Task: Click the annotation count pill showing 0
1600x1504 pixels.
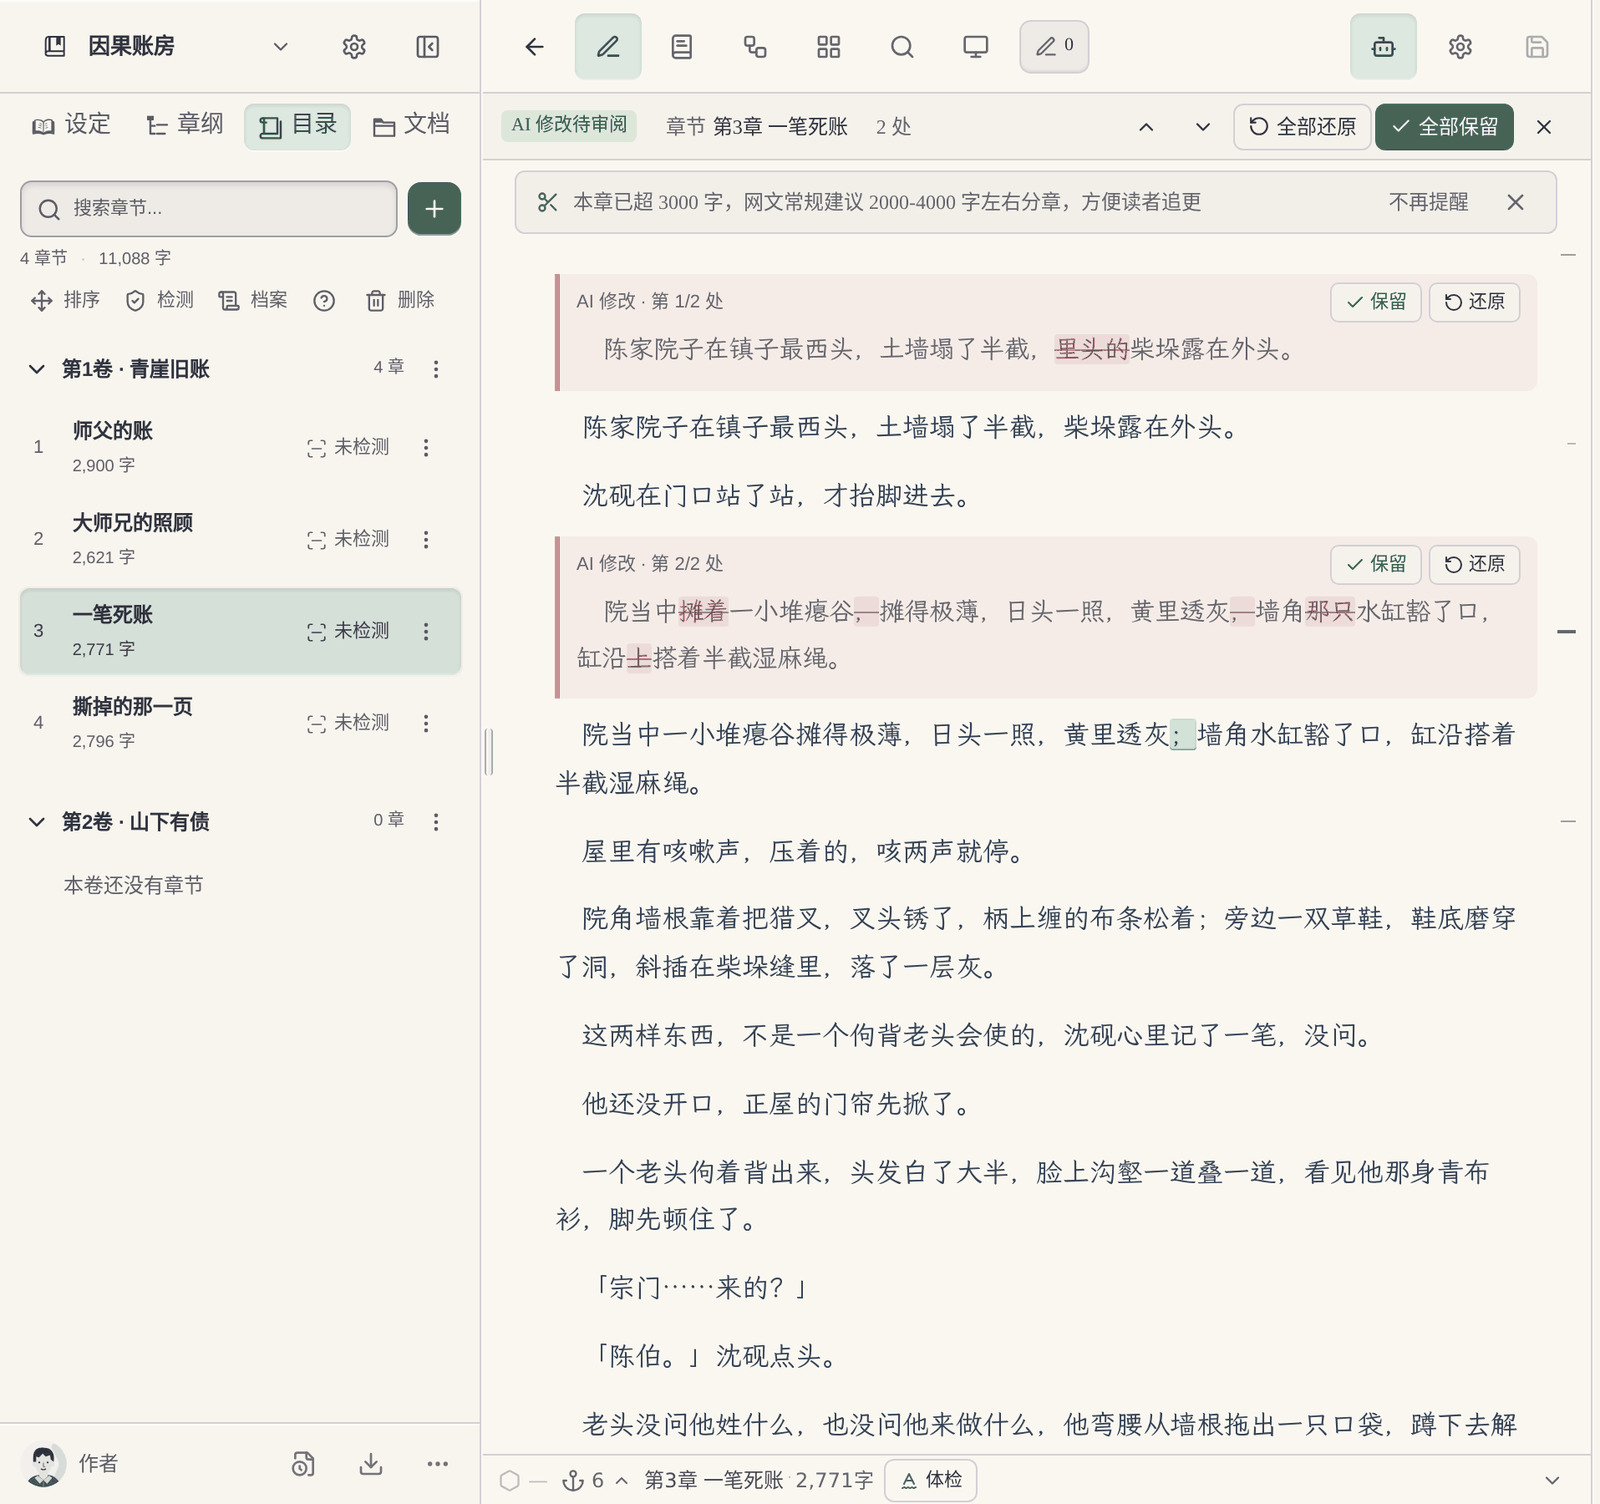Action: (x=1054, y=47)
